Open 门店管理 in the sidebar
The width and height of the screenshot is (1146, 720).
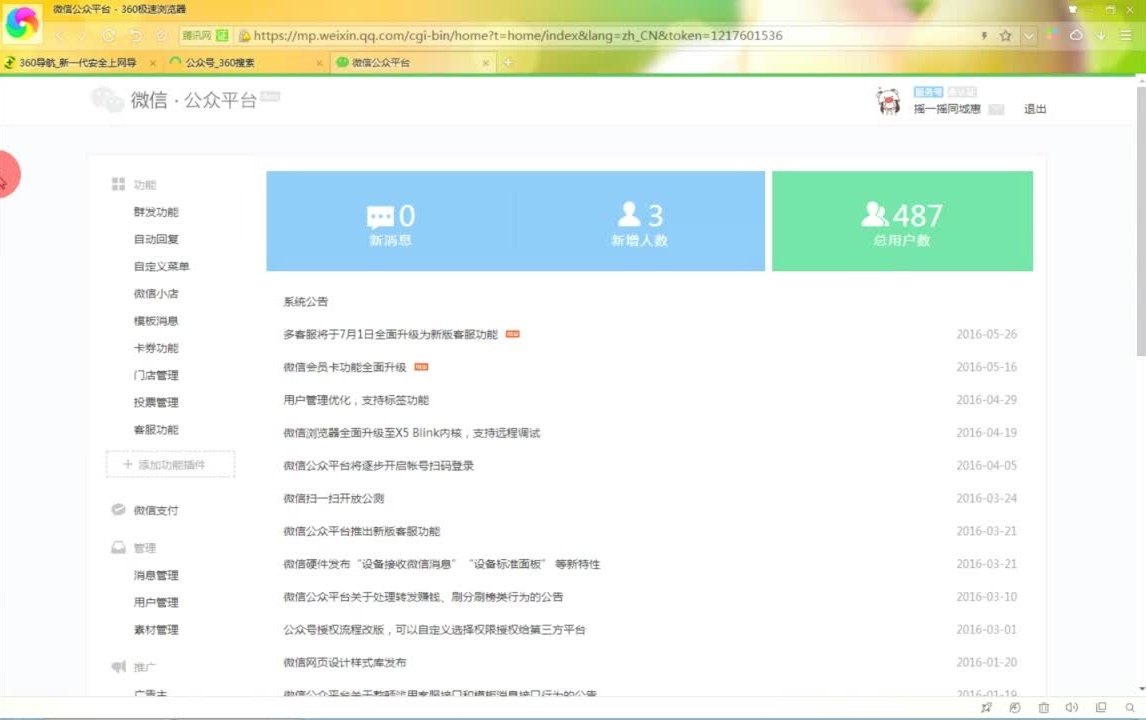pyautogui.click(x=156, y=375)
